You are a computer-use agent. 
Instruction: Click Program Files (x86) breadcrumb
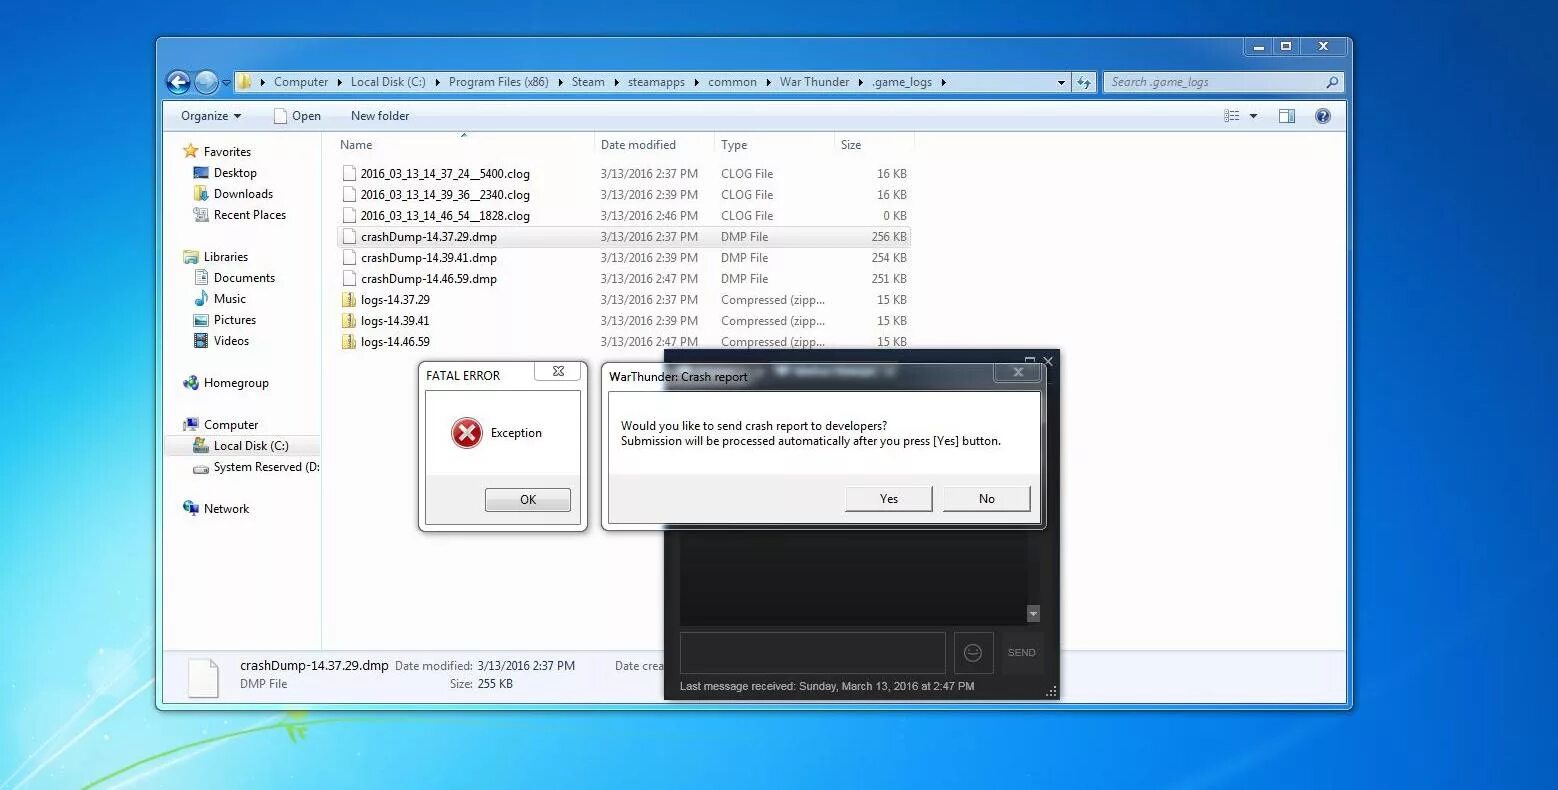[x=498, y=82]
